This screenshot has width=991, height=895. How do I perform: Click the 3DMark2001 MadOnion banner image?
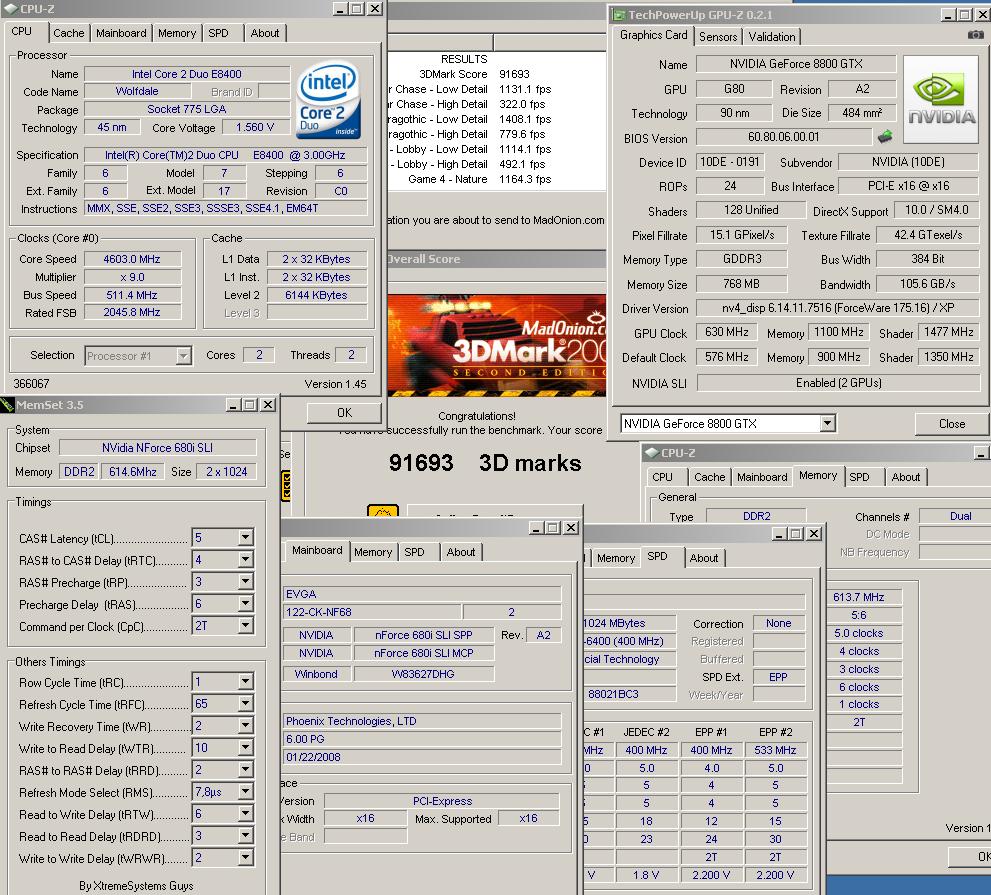point(497,345)
